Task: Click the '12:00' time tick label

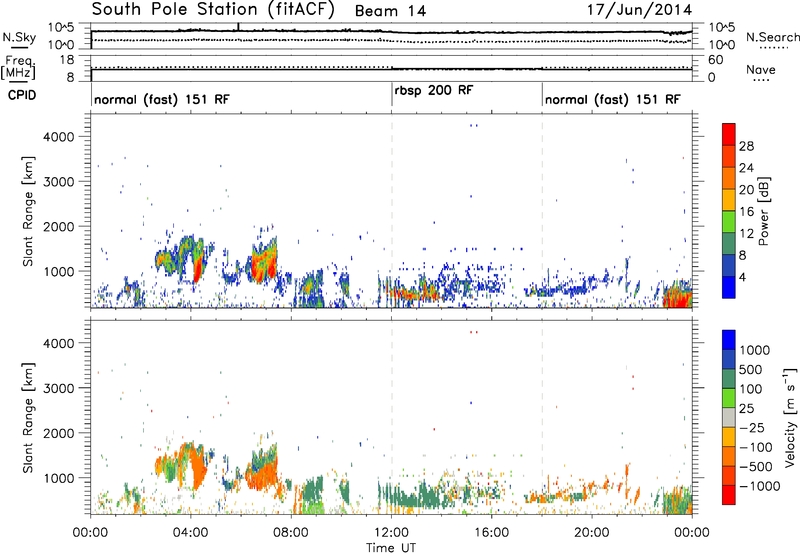Action: (391, 533)
